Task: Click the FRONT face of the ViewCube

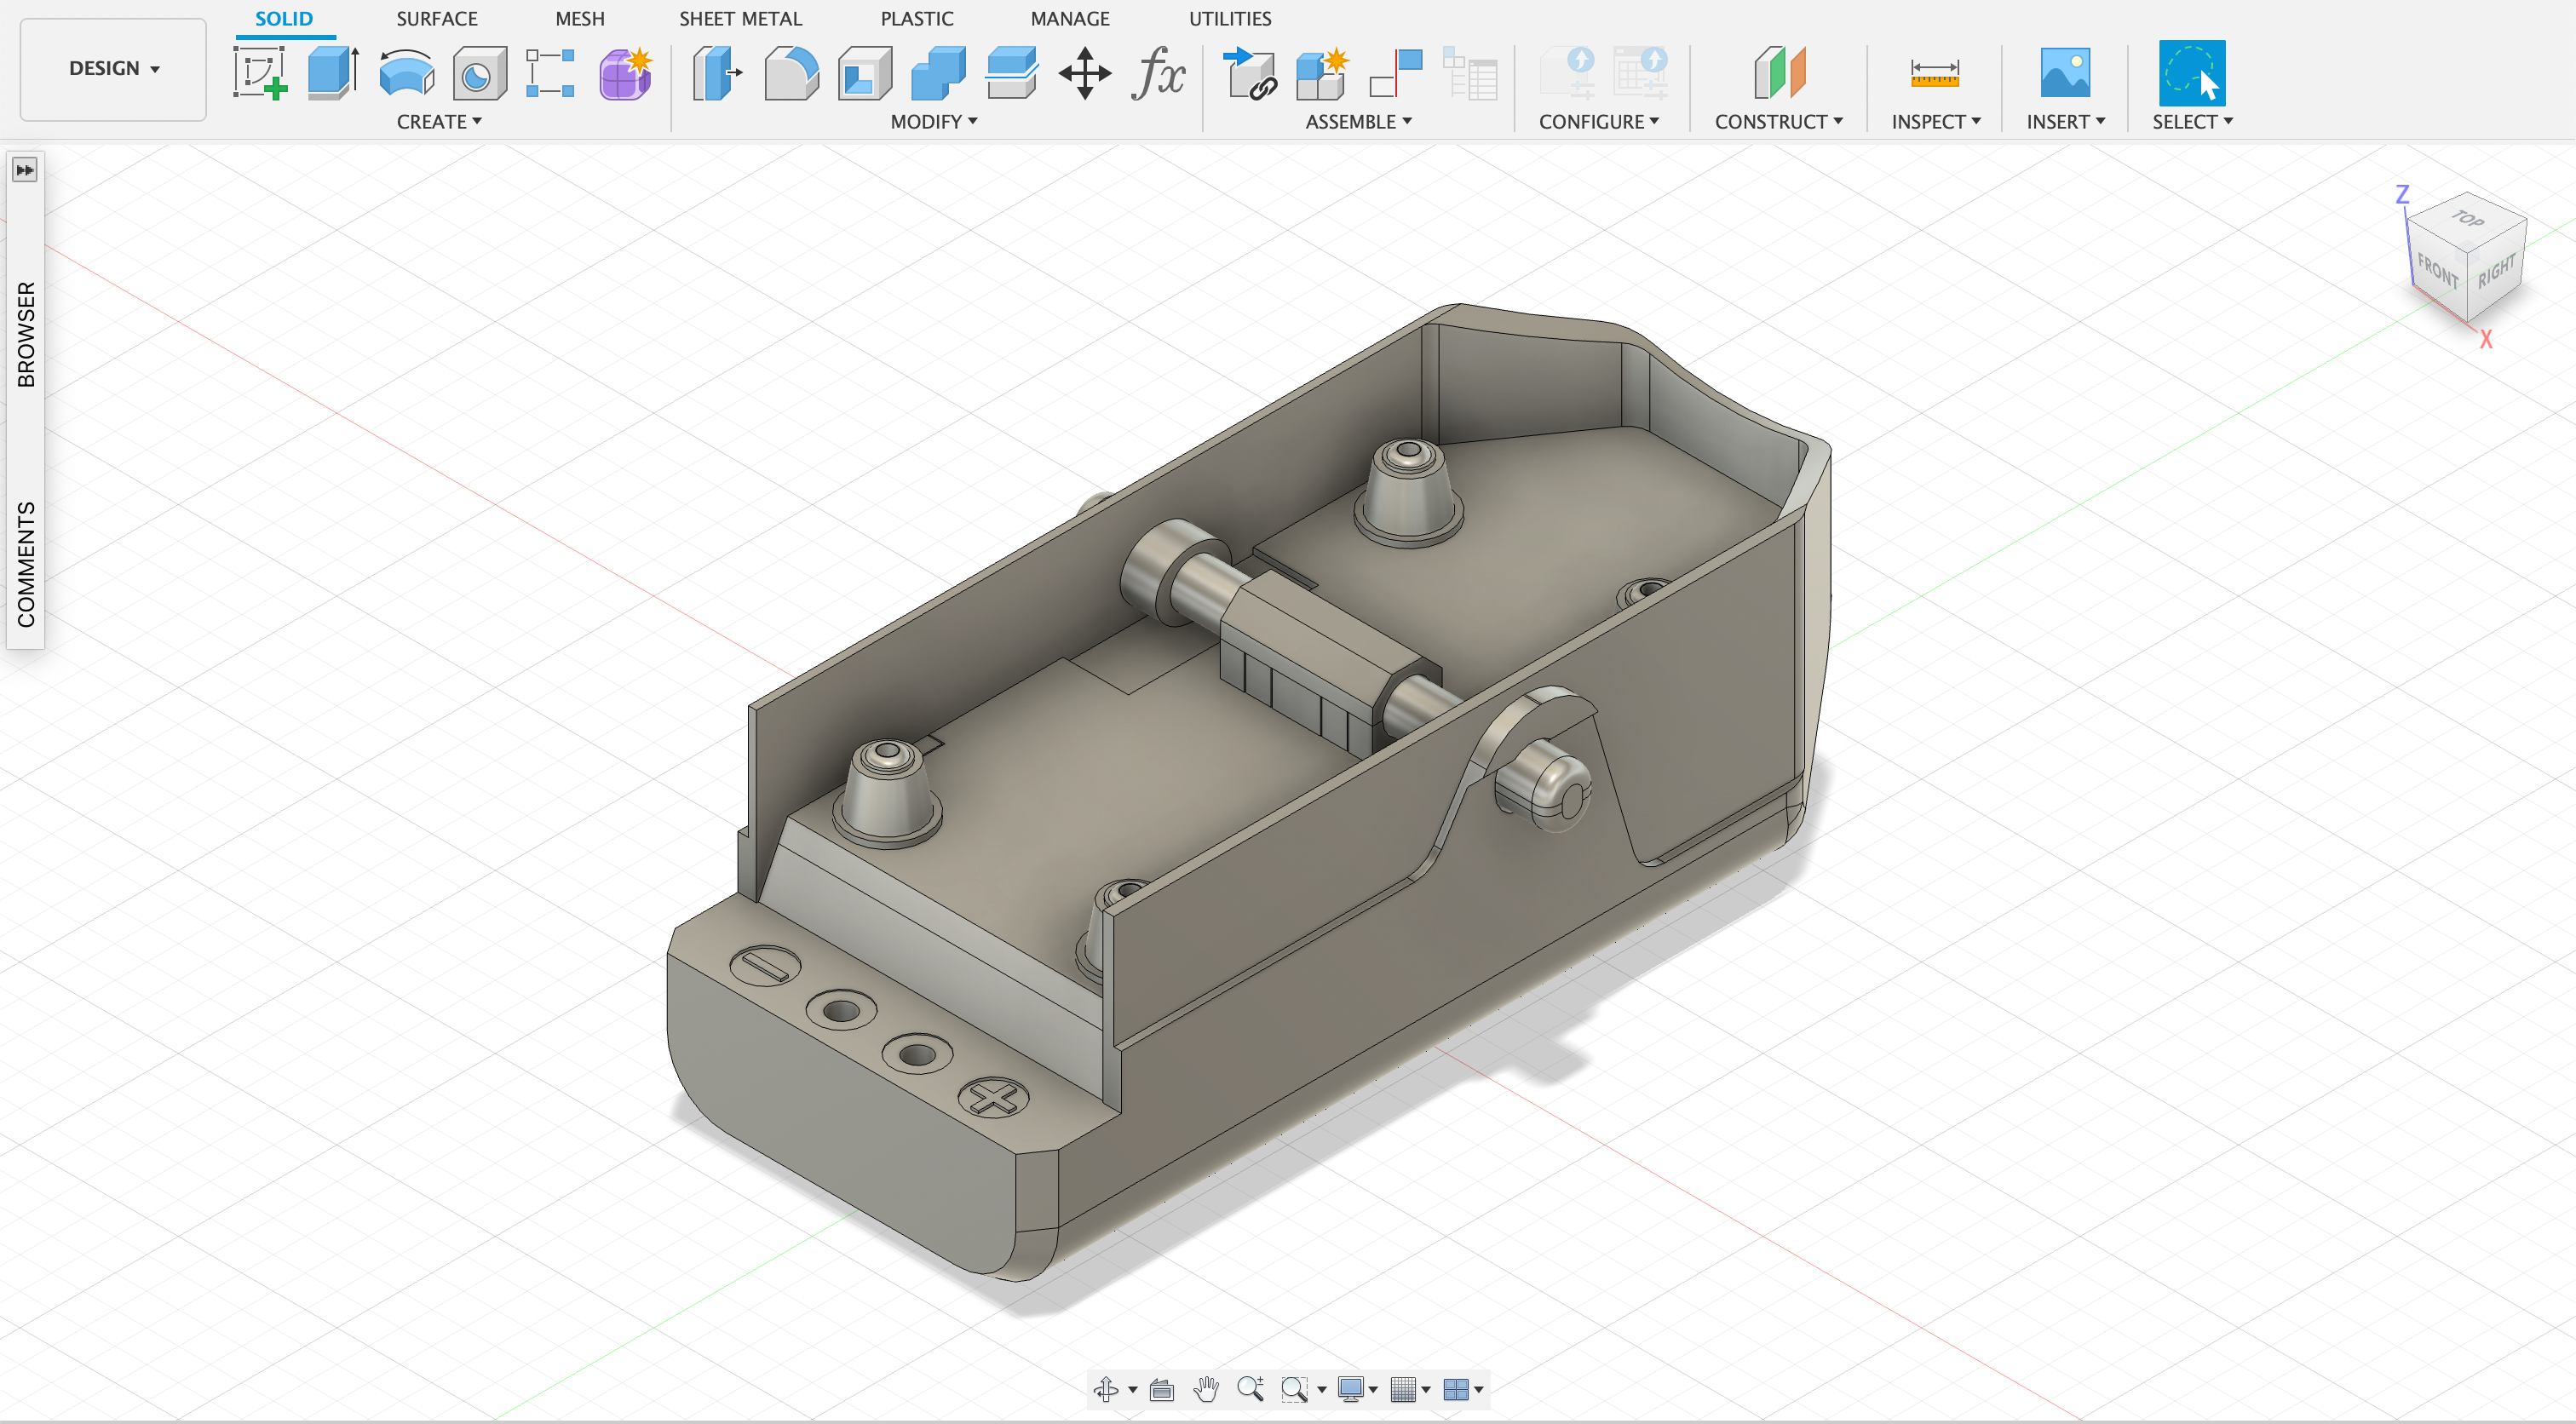Action: point(2437,271)
